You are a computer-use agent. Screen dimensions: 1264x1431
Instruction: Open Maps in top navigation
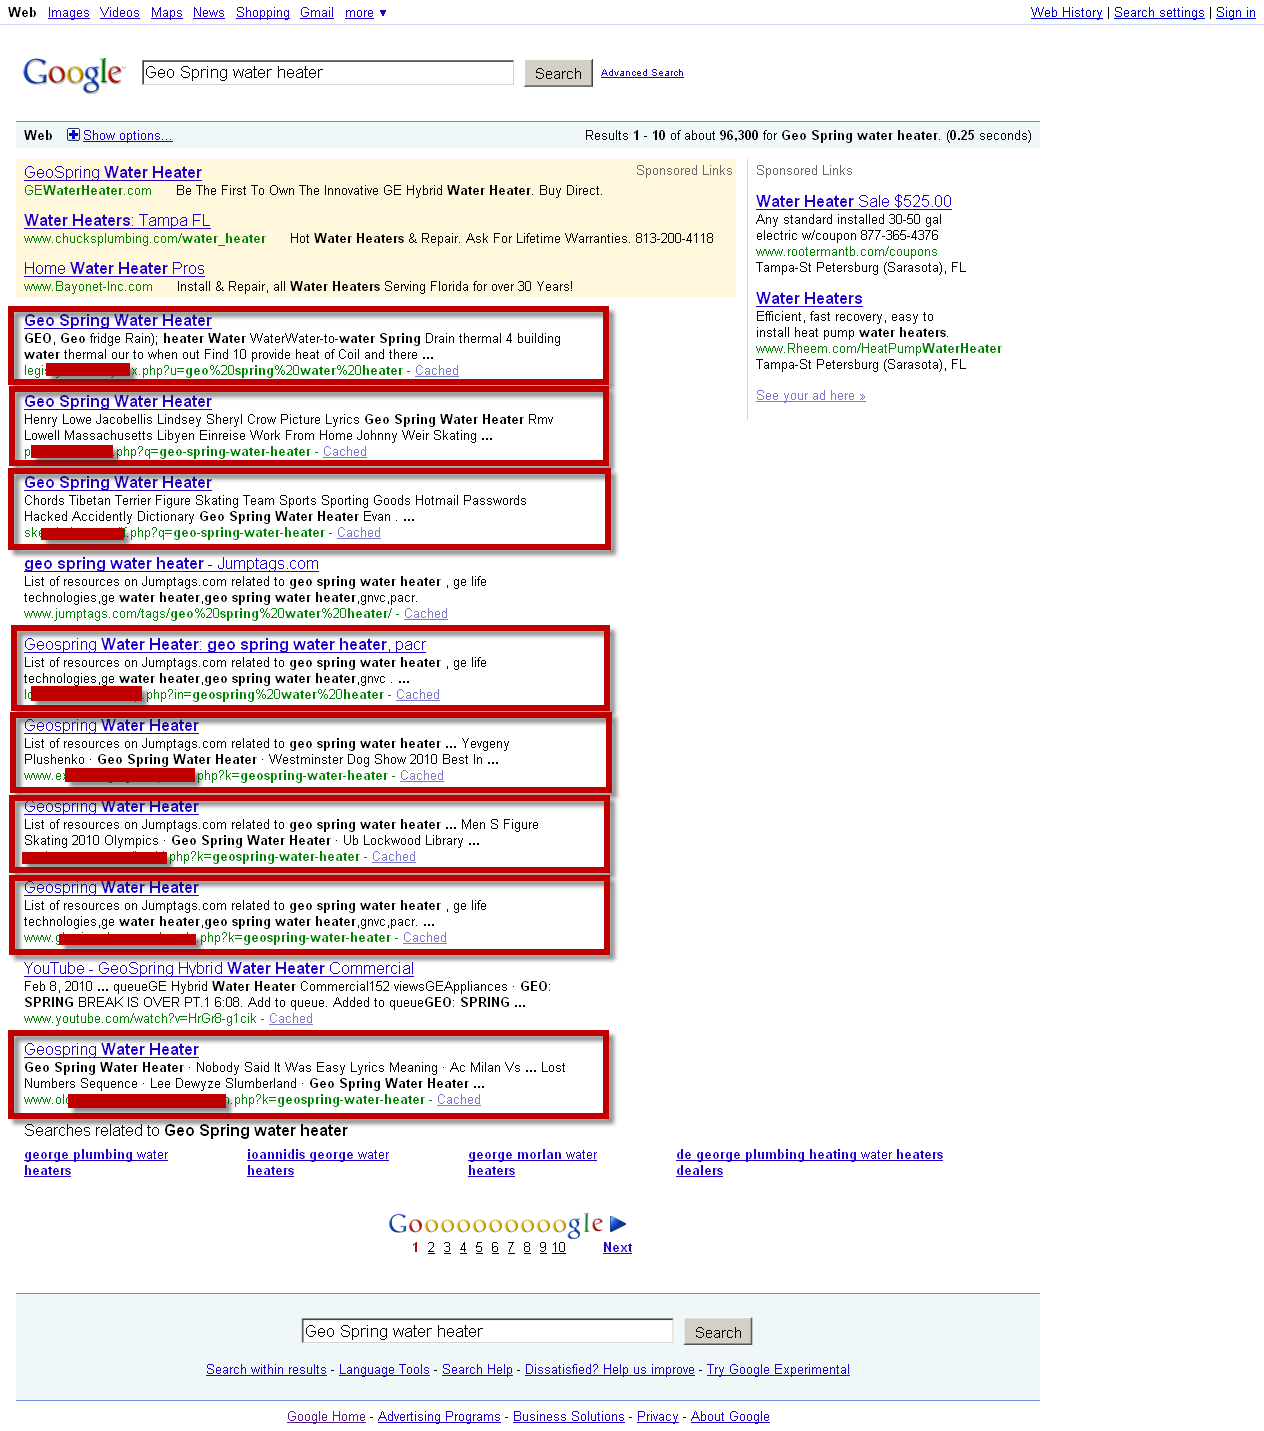pyautogui.click(x=167, y=13)
